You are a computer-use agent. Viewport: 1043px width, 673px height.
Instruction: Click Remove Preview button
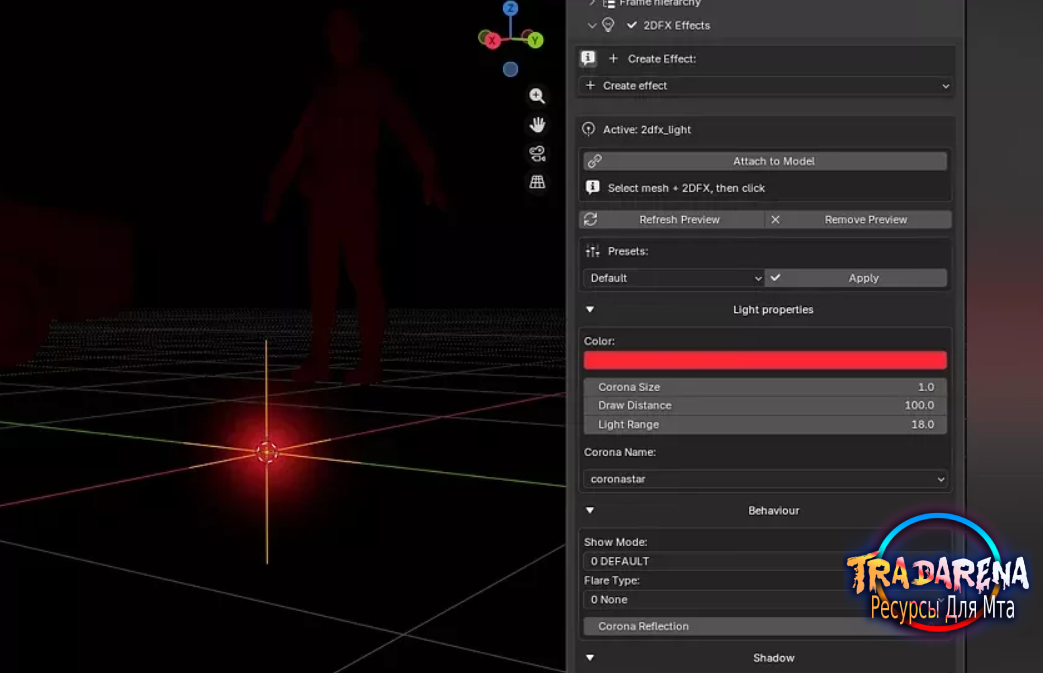[859, 219]
